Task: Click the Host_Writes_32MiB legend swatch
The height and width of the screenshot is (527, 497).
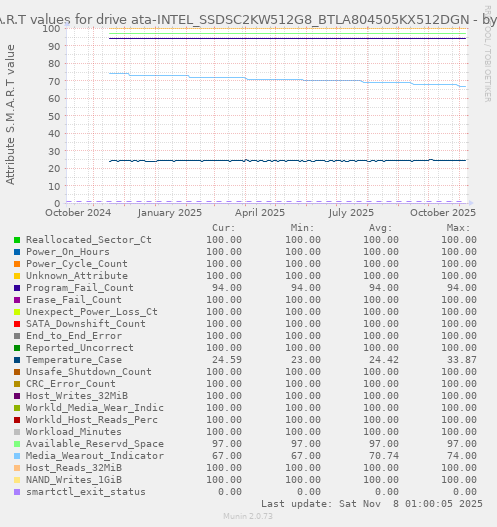Action: (x=17, y=396)
